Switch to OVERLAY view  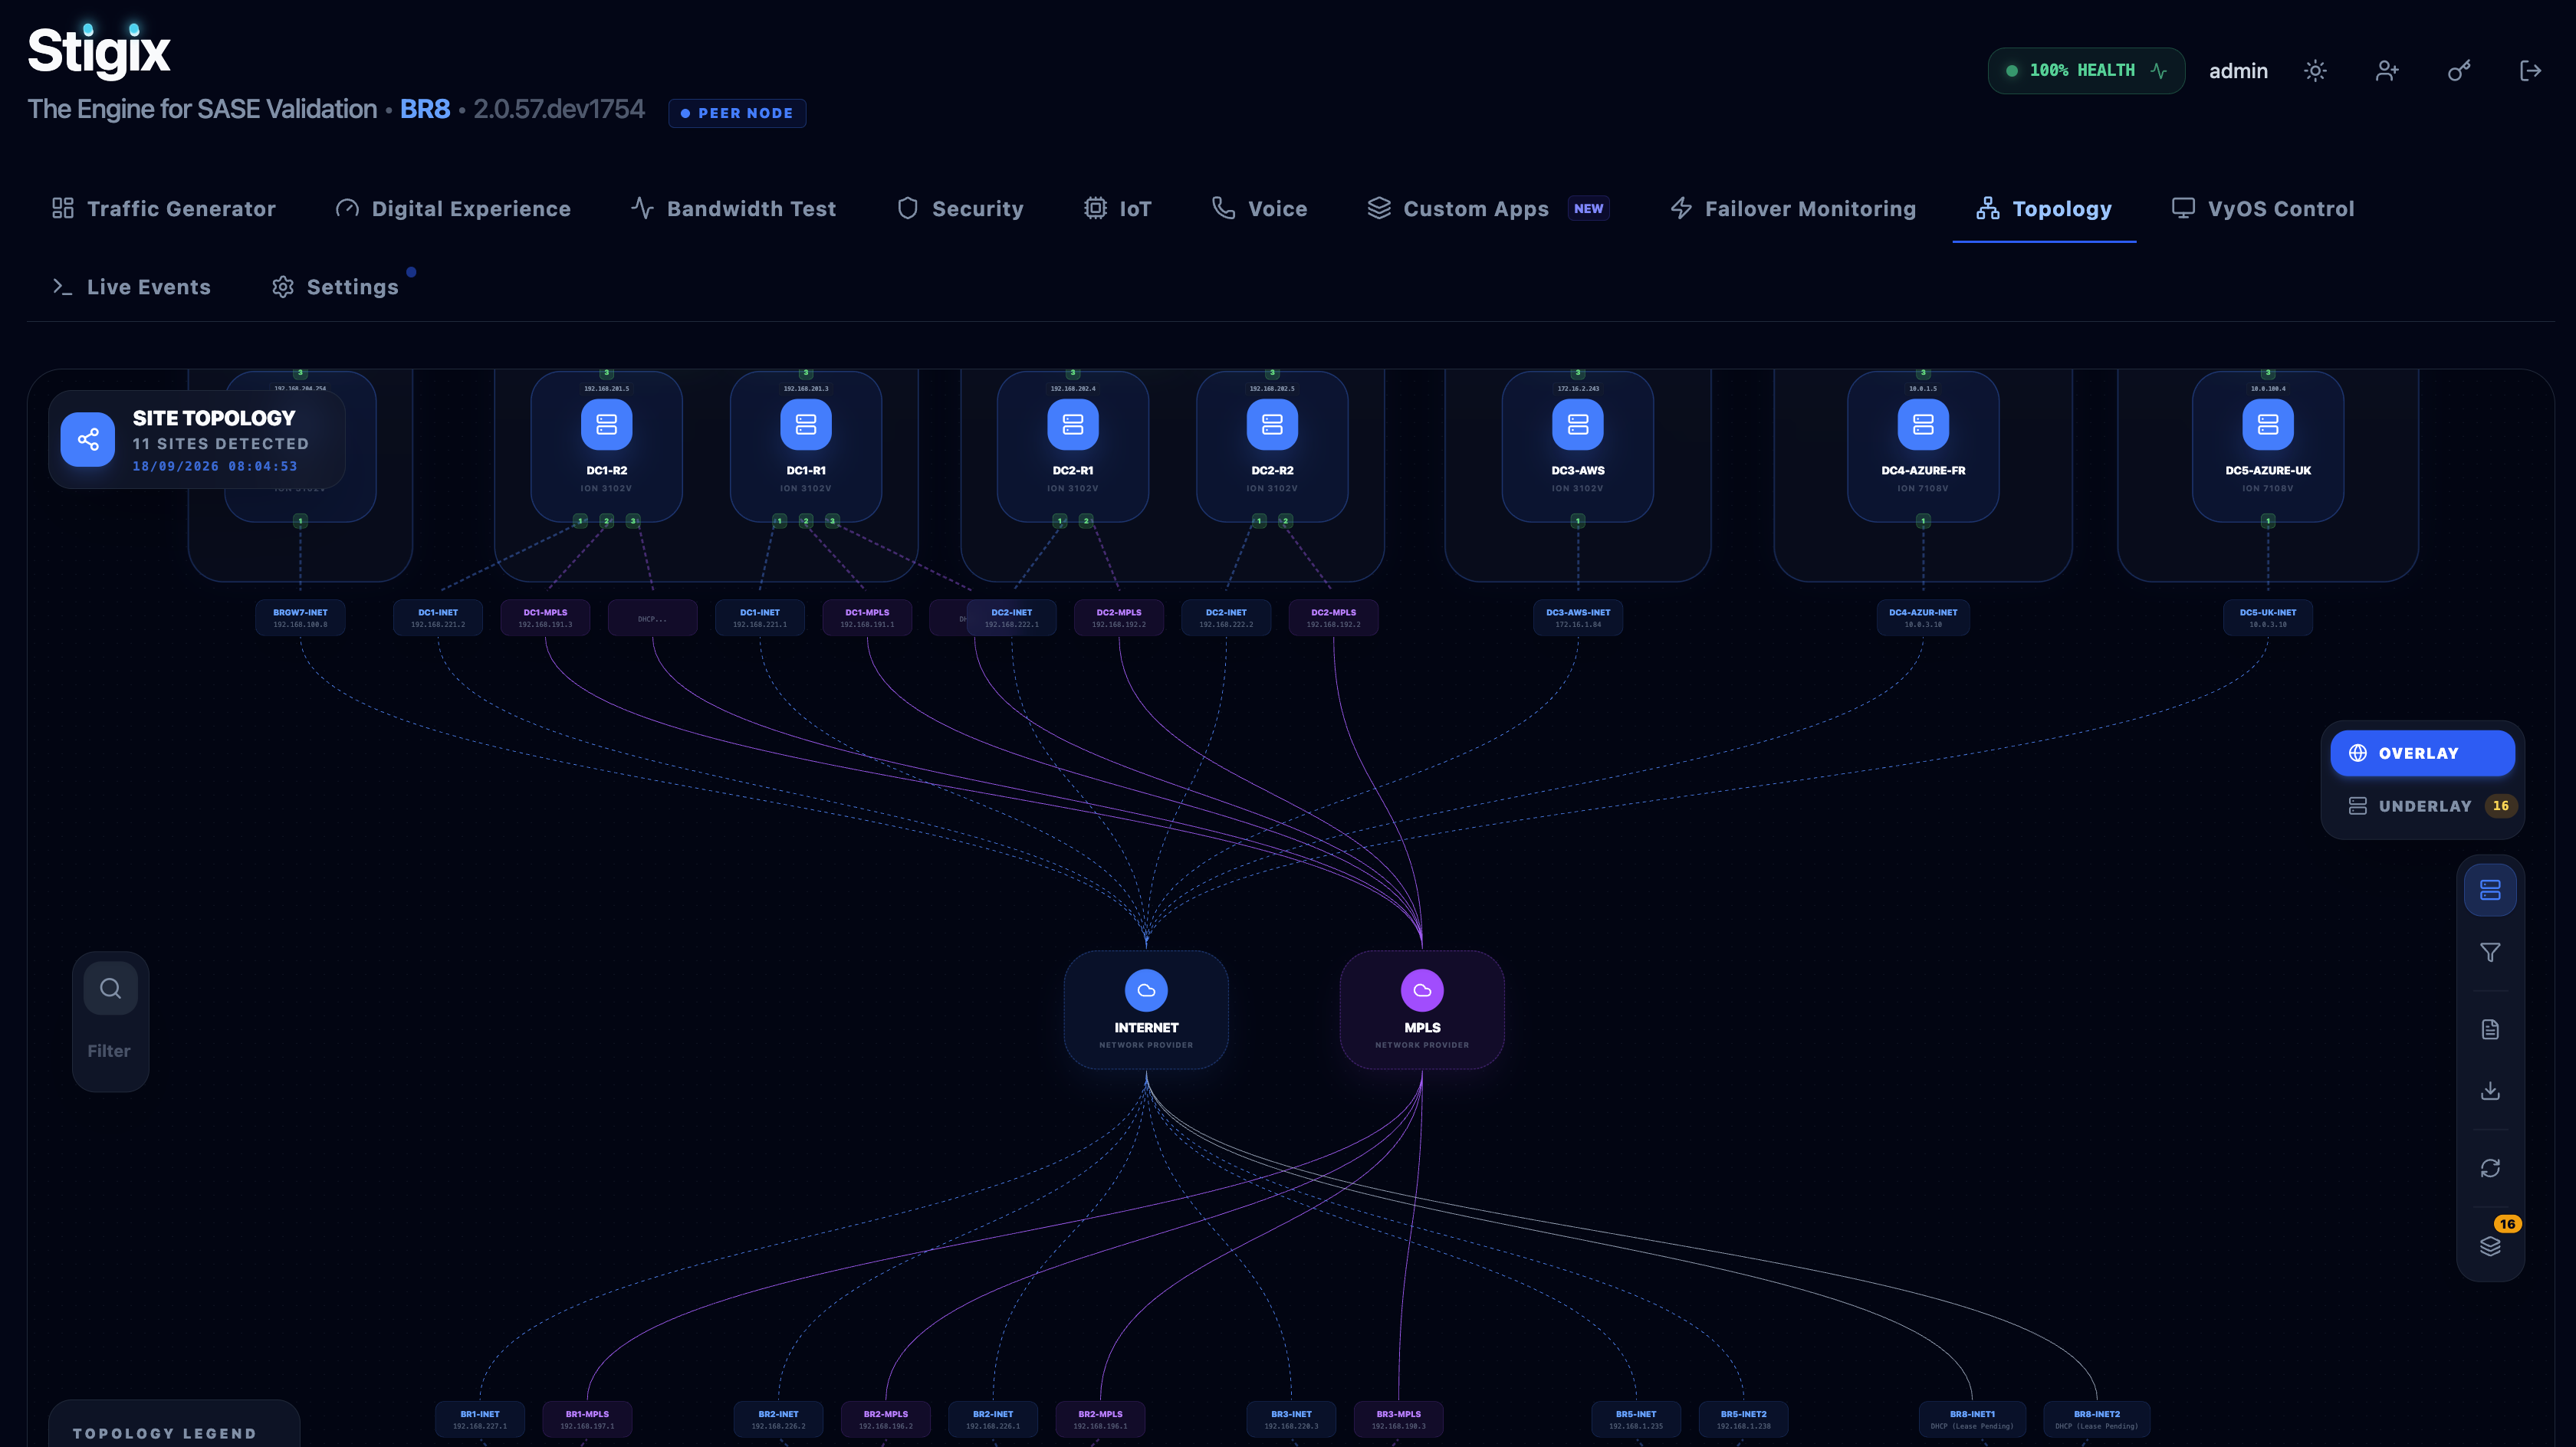[2422, 753]
